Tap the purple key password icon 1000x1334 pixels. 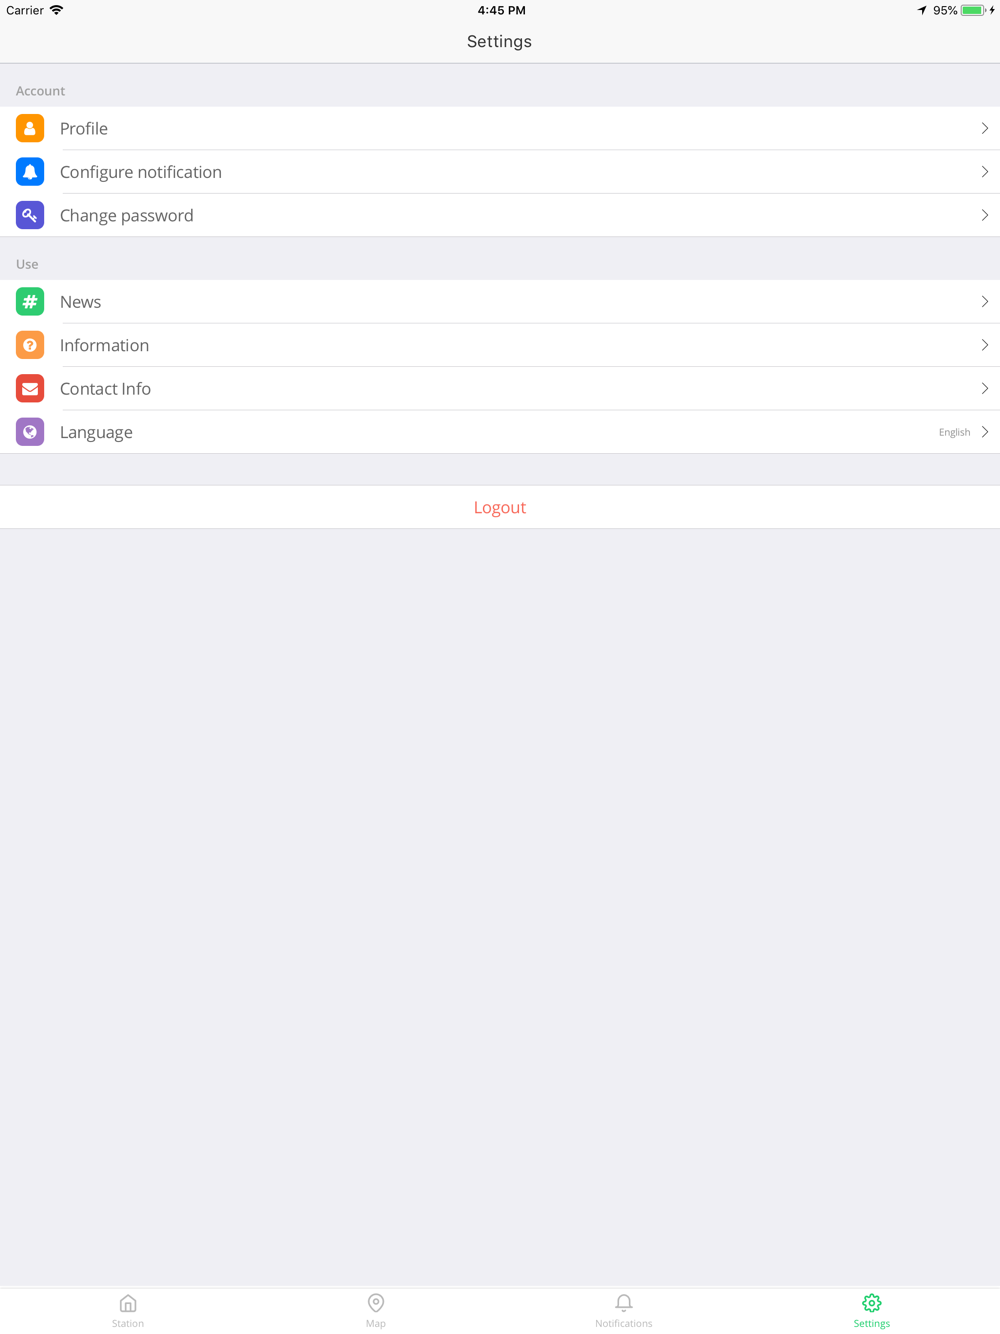pos(30,215)
